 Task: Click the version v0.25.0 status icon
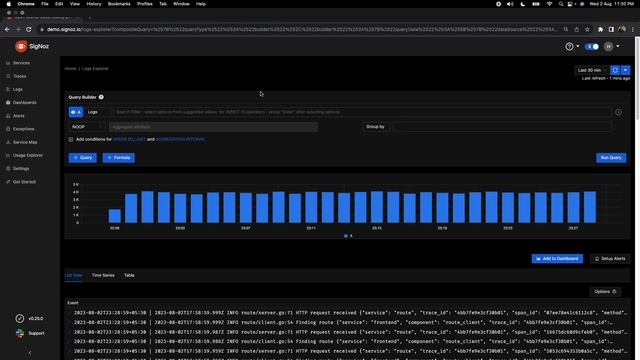tap(20, 318)
